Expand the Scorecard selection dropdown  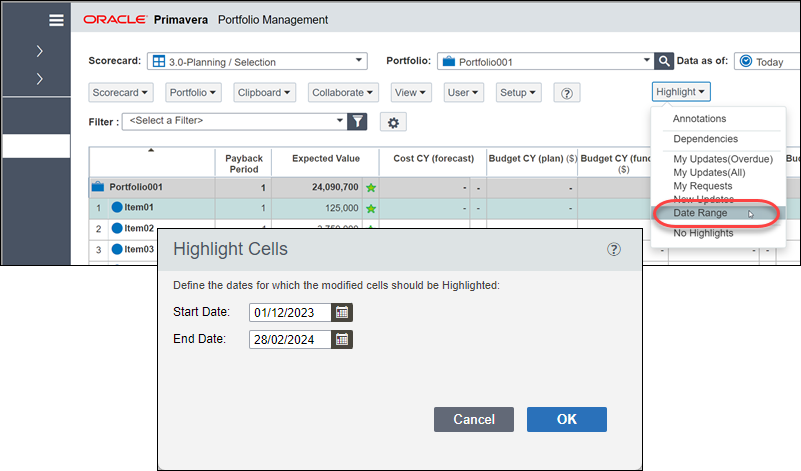[359, 61]
